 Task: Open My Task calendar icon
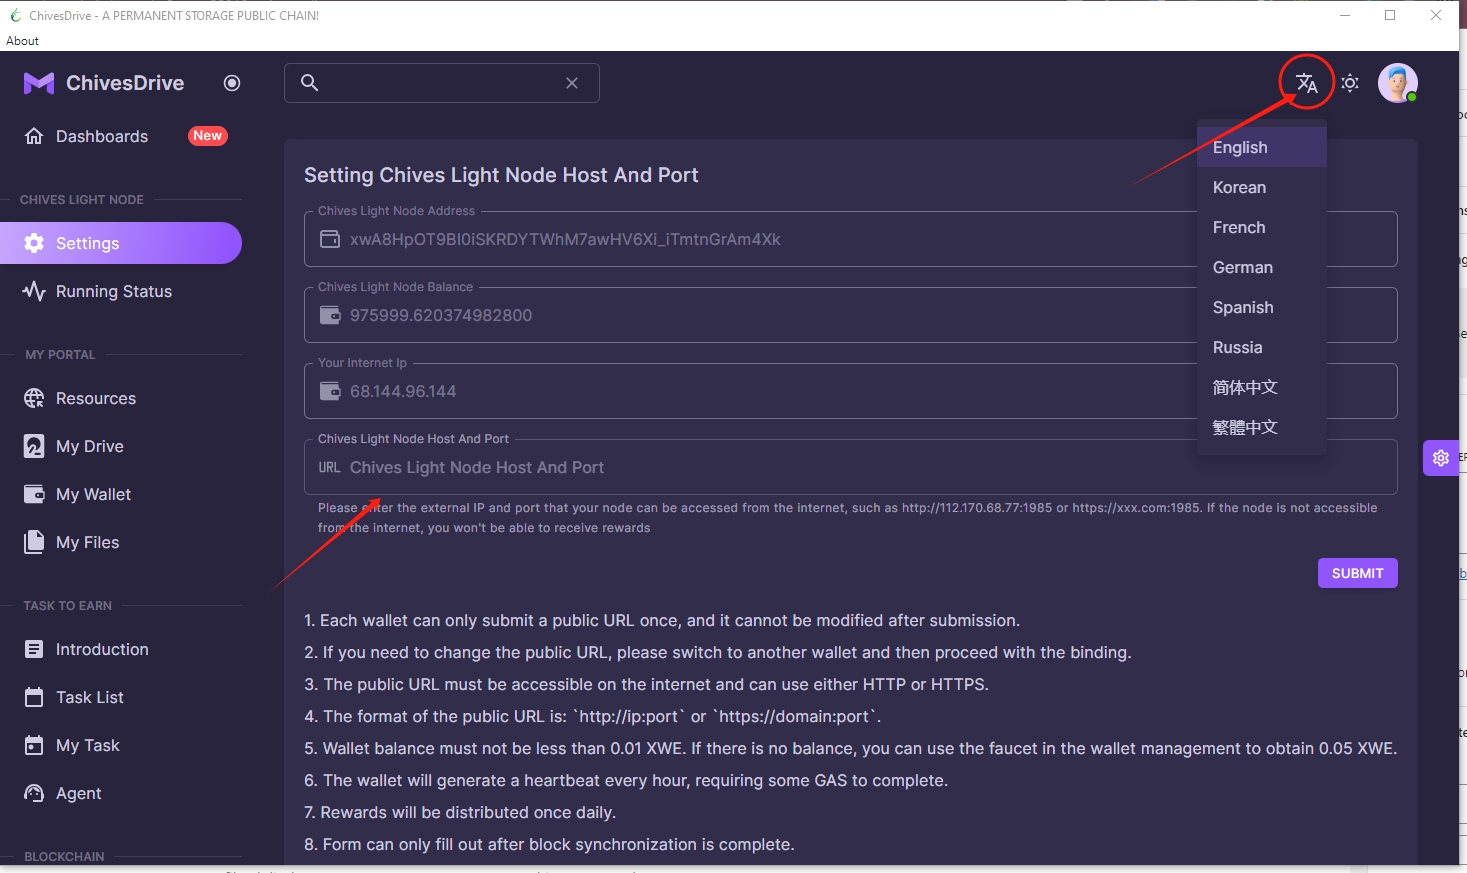[x=34, y=745]
